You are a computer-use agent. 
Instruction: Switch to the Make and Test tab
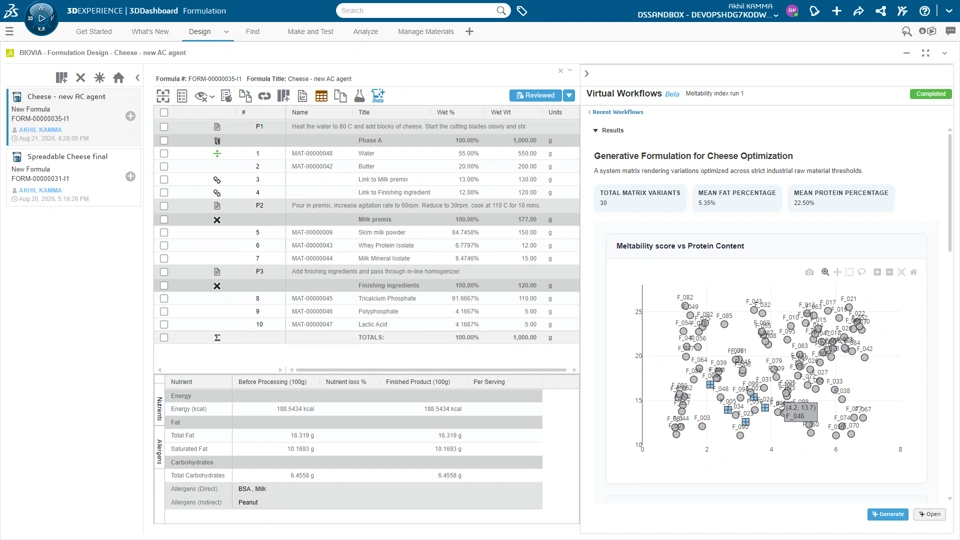point(310,32)
